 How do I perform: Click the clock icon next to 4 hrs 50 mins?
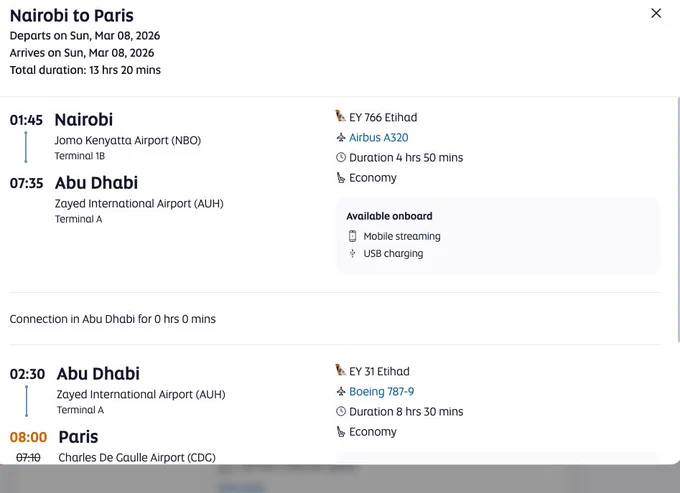pyautogui.click(x=341, y=157)
